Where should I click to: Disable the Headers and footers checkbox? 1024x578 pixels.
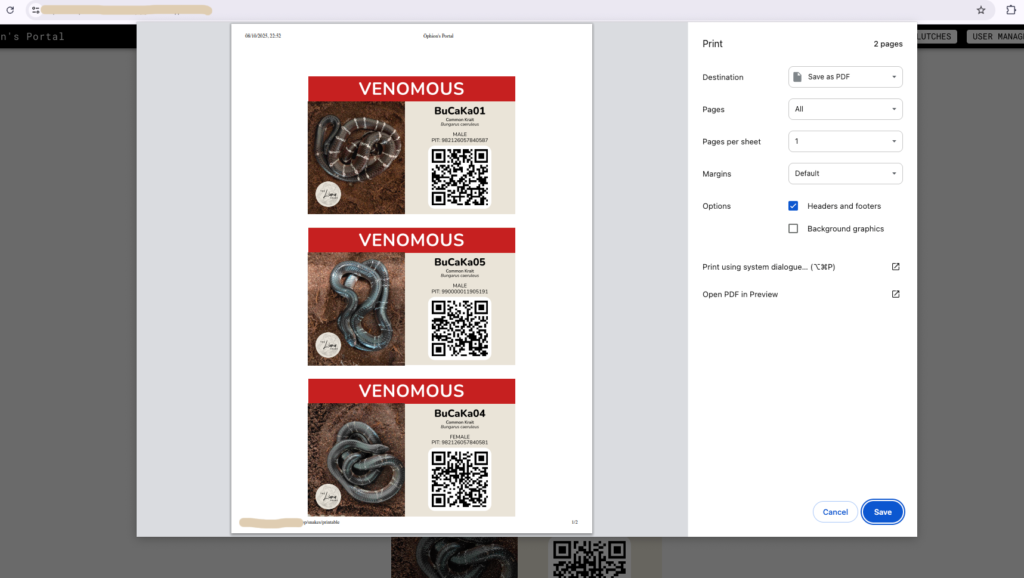tap(793, 206)
